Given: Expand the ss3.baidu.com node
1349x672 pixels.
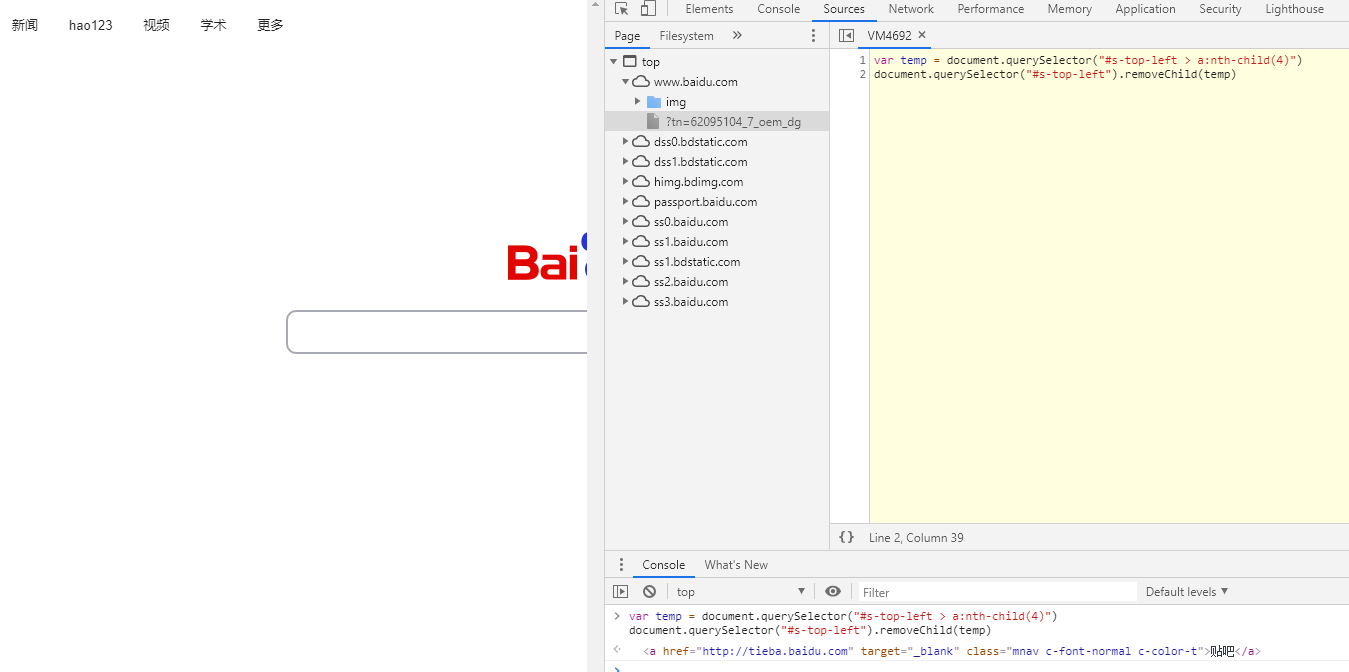Looking at the screenshot, I should [626, 301].
